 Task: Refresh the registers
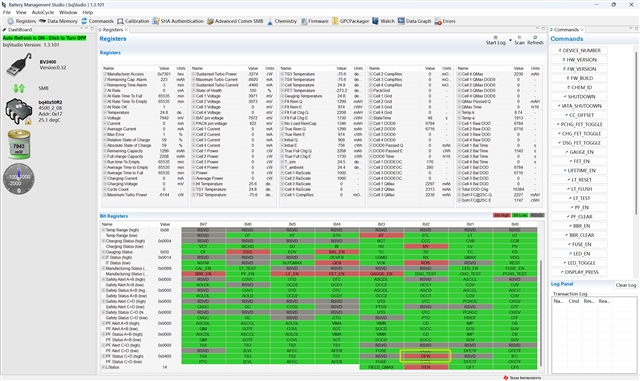click(x=535, y=40)
